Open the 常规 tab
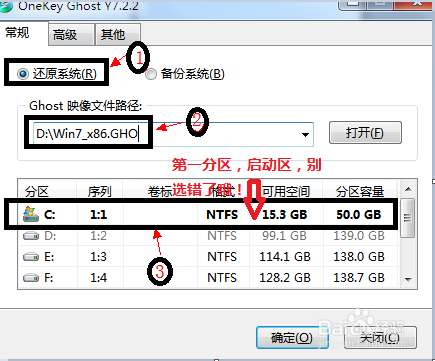The image size is (435, 361). pos(23,33)
